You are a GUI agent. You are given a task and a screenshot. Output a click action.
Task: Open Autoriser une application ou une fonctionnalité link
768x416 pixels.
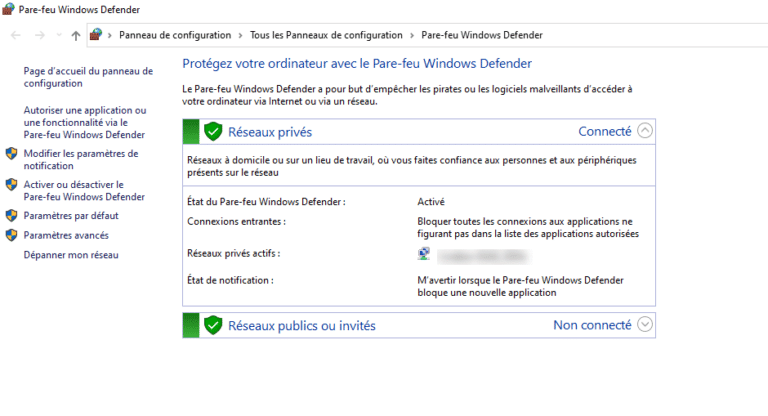(85, 122)
